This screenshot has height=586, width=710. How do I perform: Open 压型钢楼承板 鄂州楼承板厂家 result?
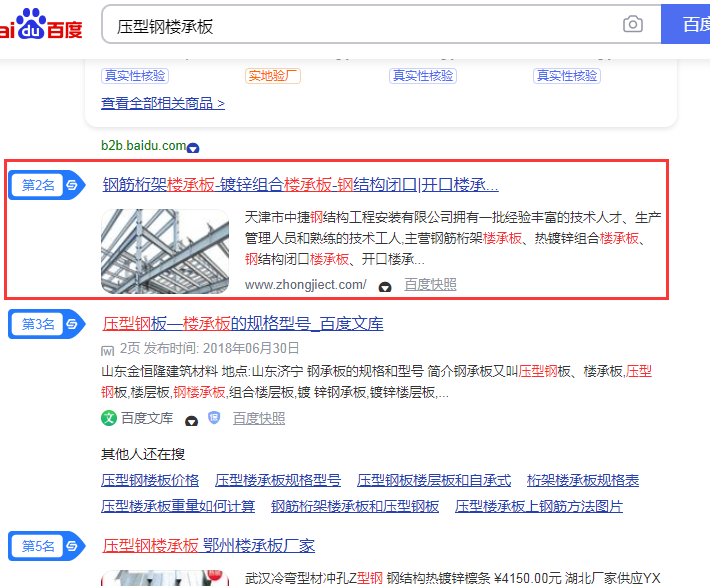[x=208, y=546]
